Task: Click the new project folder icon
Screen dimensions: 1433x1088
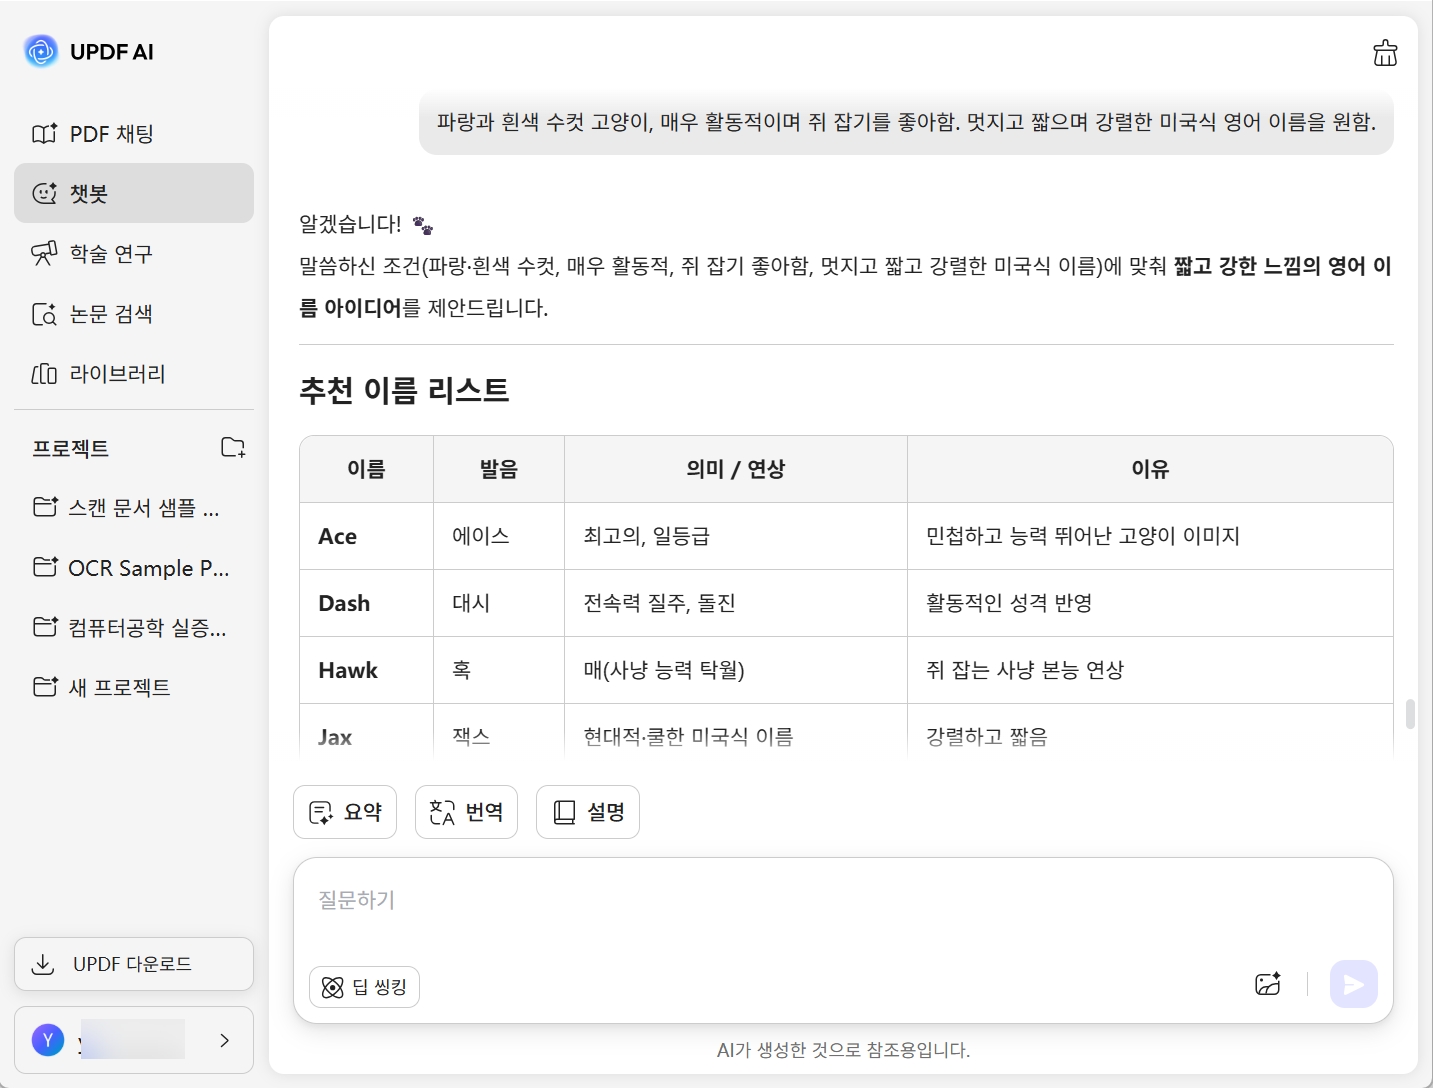Action: pos(233,447)
